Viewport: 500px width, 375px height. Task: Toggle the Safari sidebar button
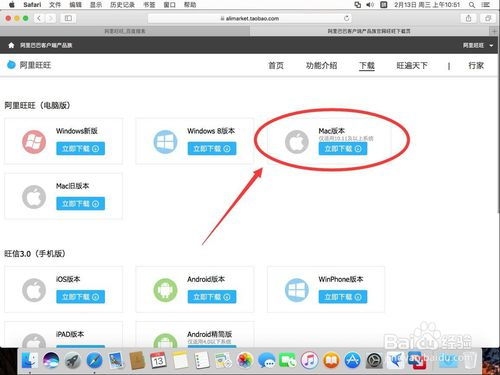(68, 18)
